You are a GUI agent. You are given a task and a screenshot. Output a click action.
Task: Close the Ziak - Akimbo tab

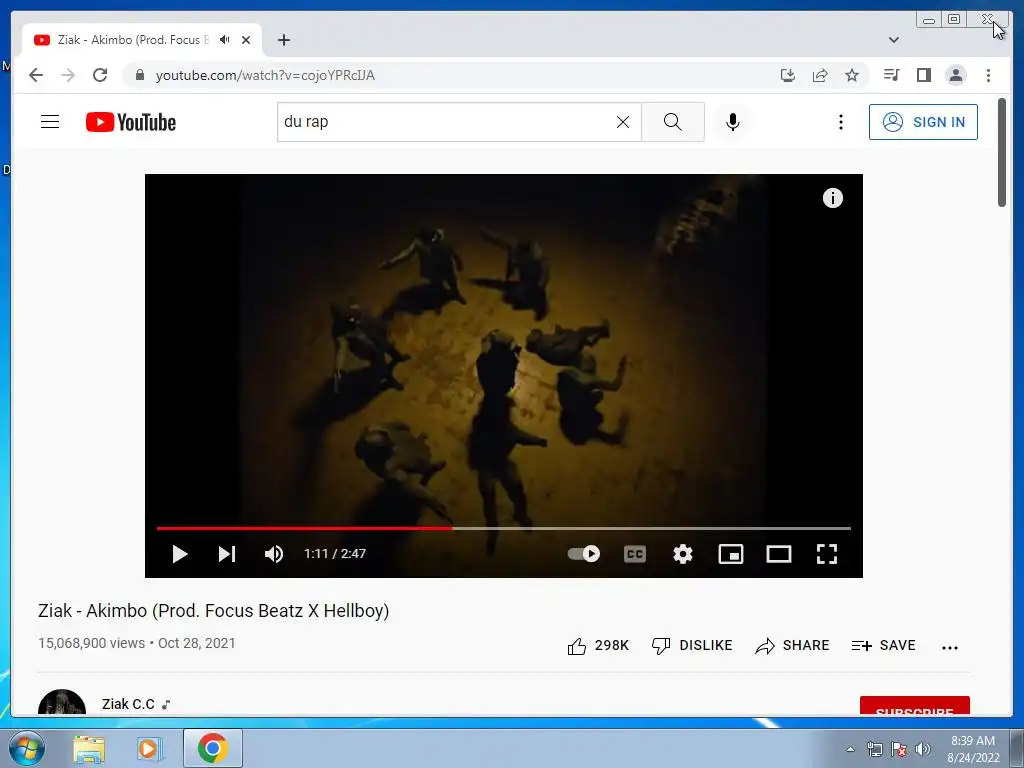click(246, 40)
